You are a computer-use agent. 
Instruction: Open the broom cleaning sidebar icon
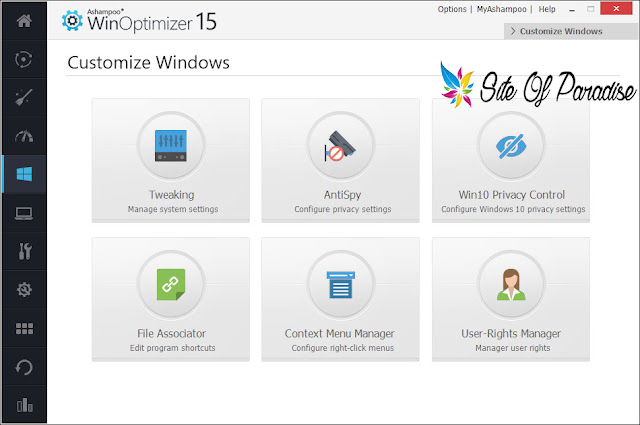(x=24, y=98)
